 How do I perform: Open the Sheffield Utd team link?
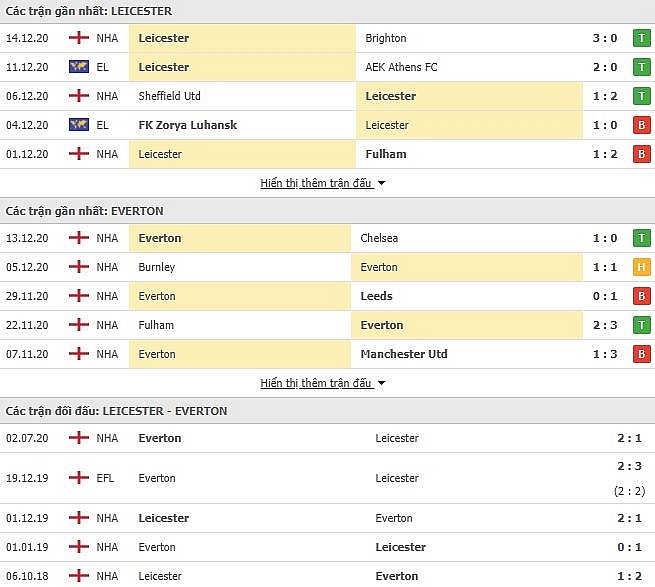click(x=170, y=96)
